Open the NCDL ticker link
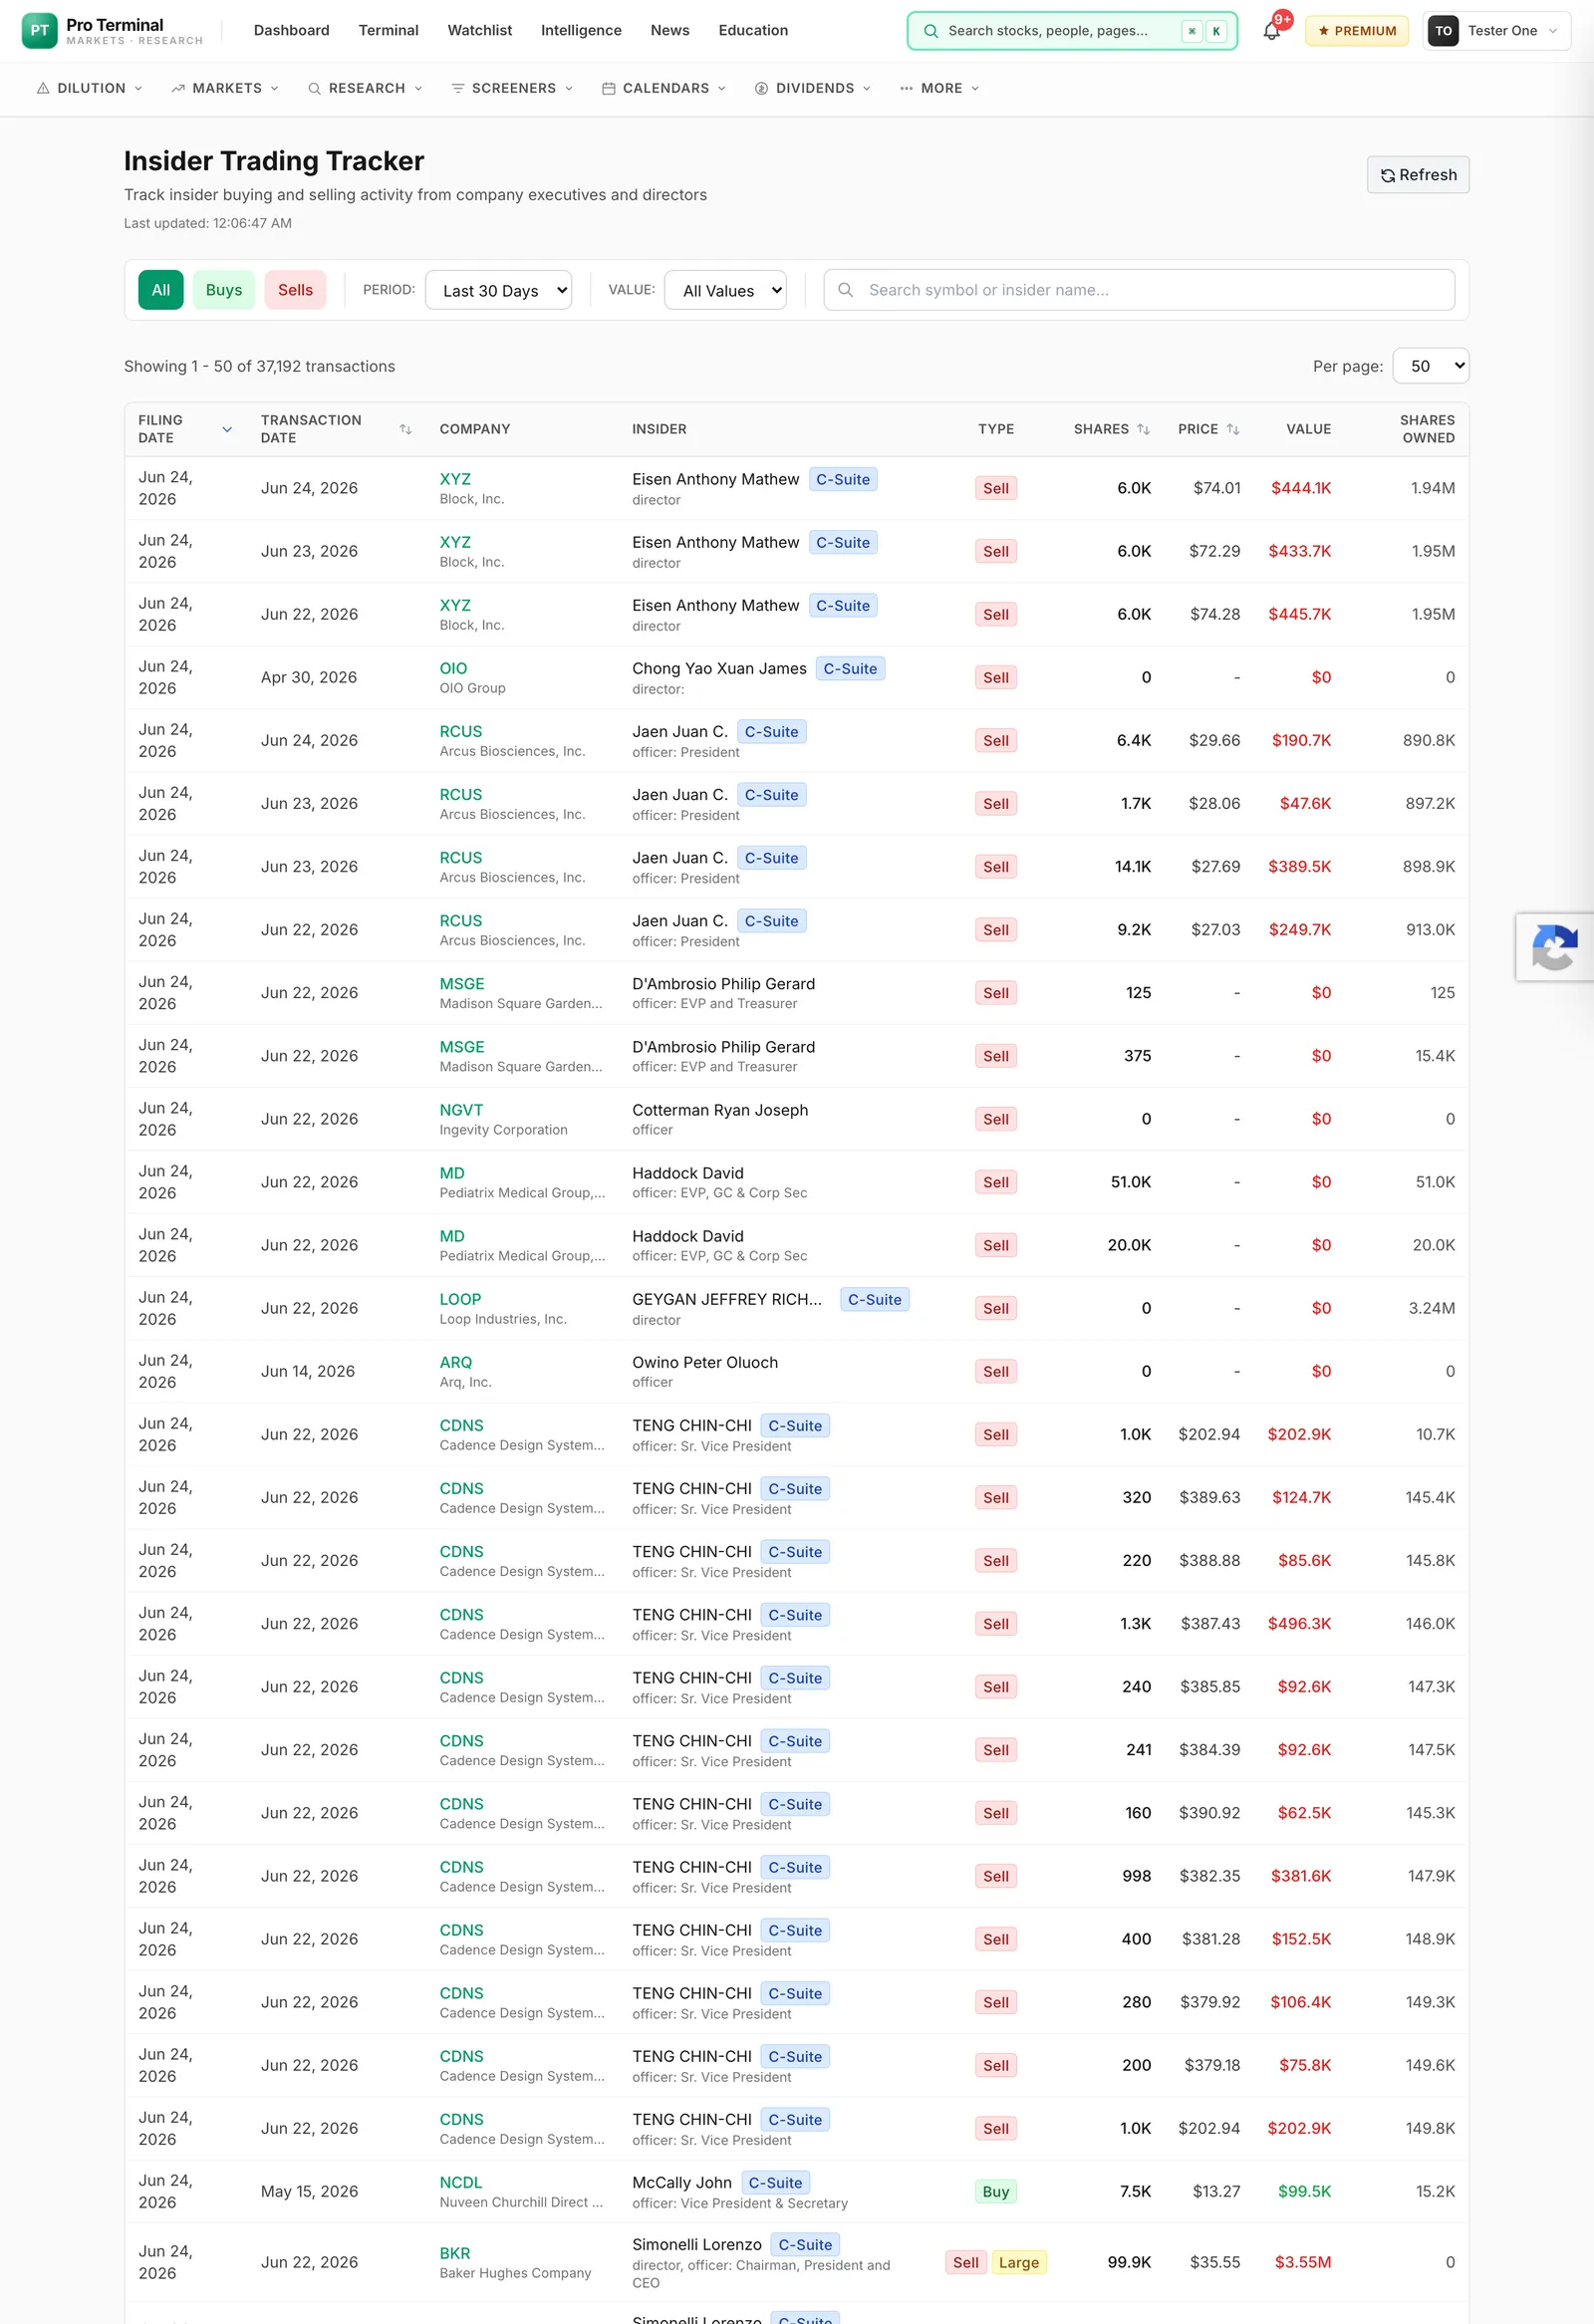This screenshot has height=2324, width=1594. click(460, 2182)
